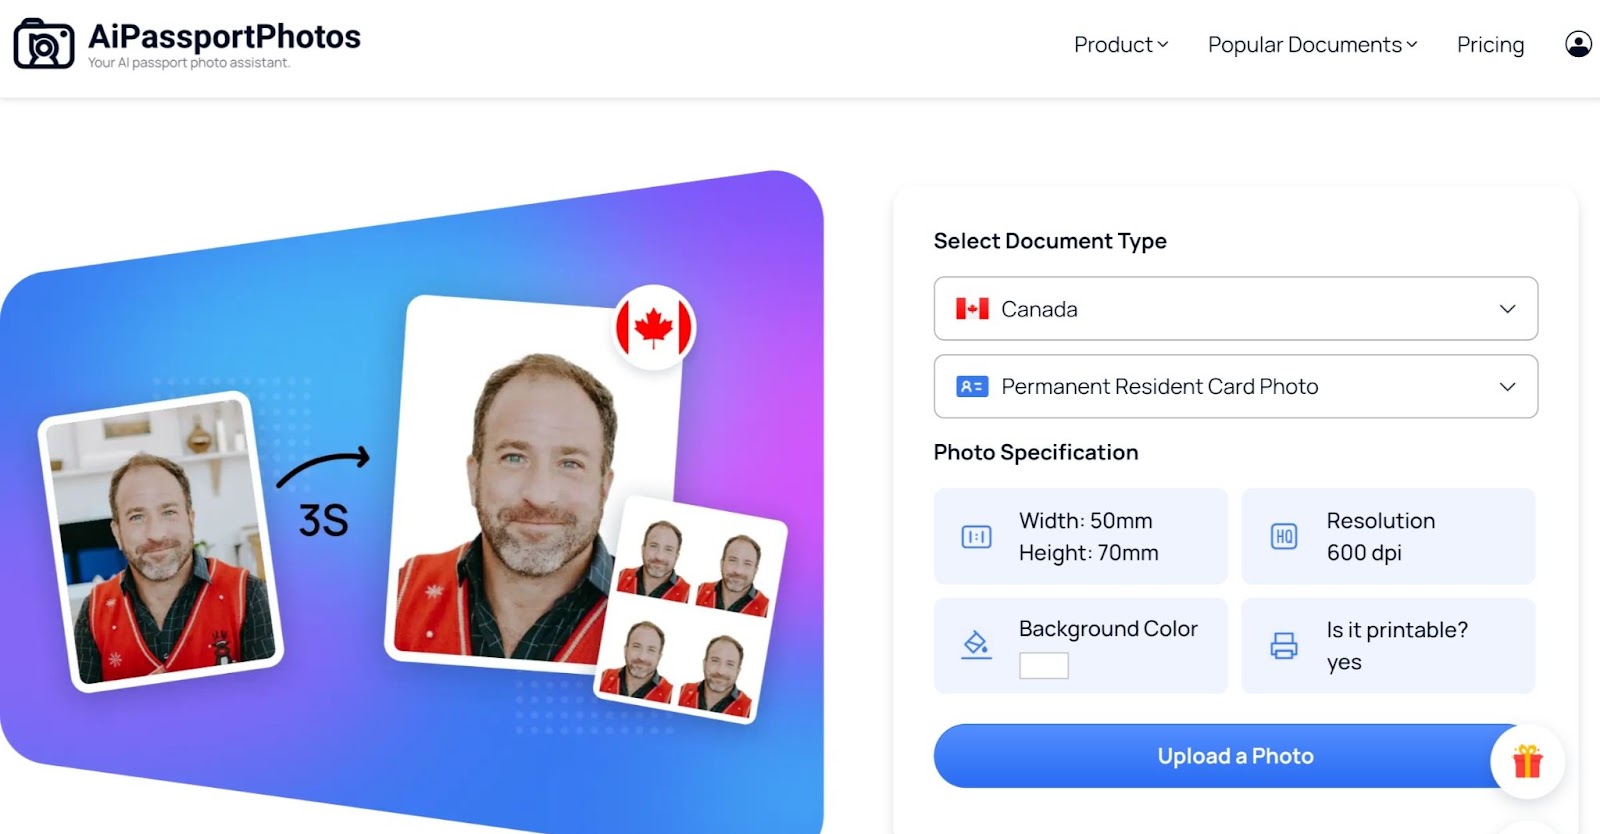Image resolution: width=1600 pixels, height=834 pixels.
Task: Click the AiPassportPhotos brand name text
Action: [224, 36]
